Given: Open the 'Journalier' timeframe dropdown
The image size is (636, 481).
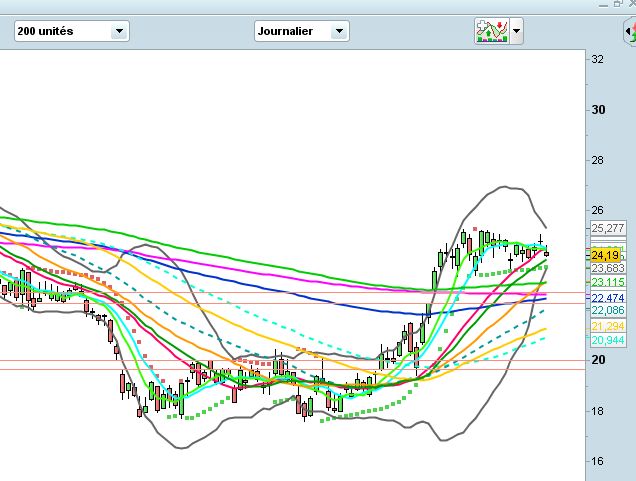Looking at the screenshot, I should [302, 31].
